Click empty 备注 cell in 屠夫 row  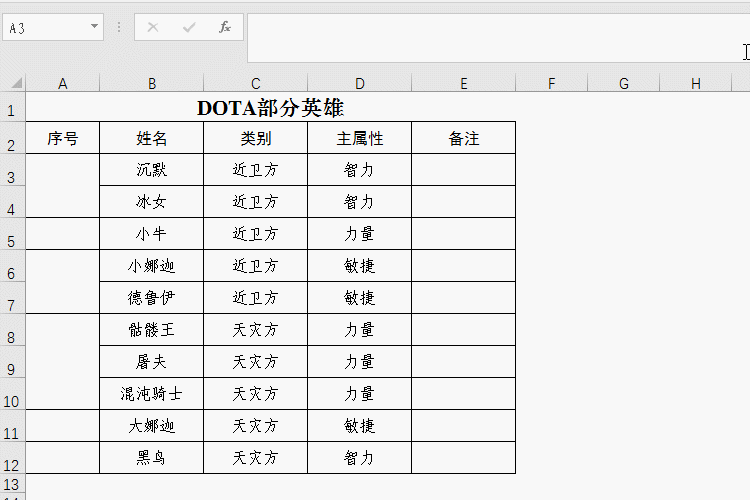[x=463, y=362]
